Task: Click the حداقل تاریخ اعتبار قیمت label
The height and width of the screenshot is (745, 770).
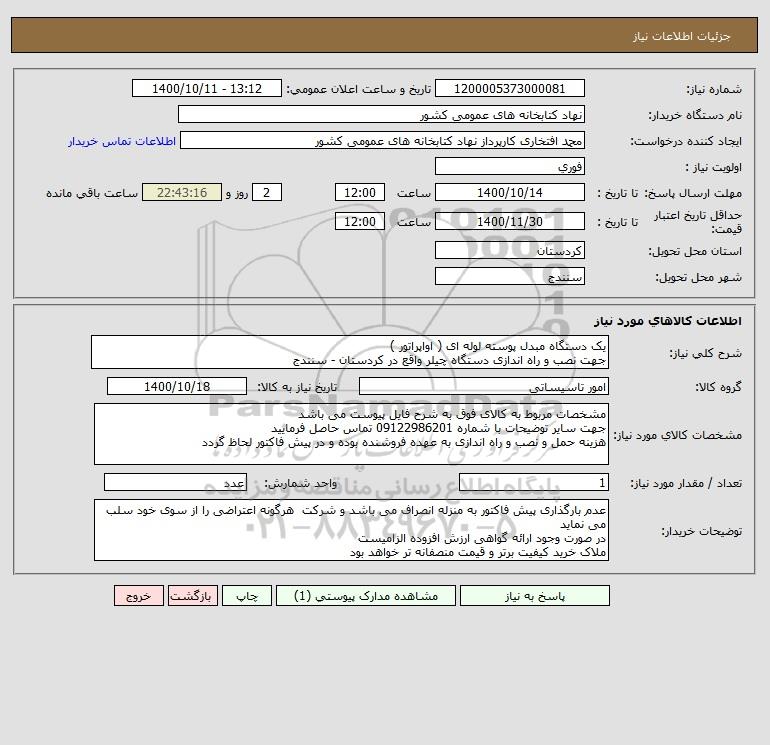Action: click(697, 222)
